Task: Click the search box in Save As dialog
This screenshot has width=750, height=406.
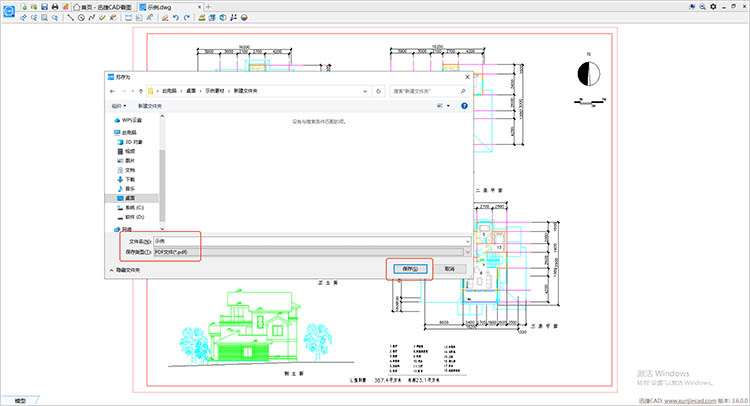Action: 428,91
